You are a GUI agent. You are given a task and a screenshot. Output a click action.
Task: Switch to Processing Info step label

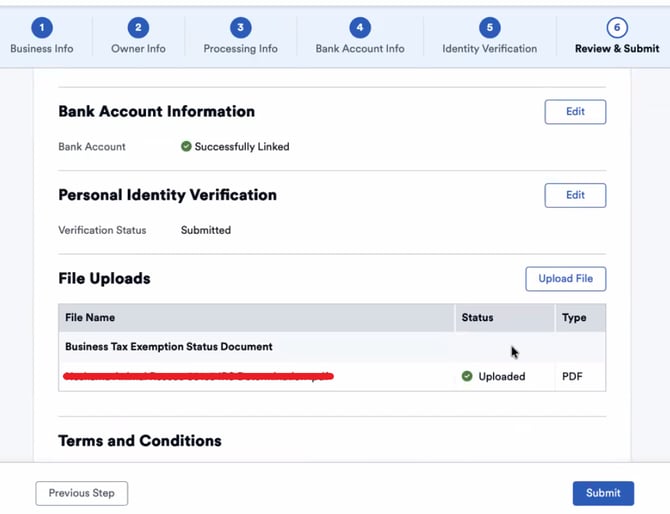pyautogui.click(x=241, y=49)
